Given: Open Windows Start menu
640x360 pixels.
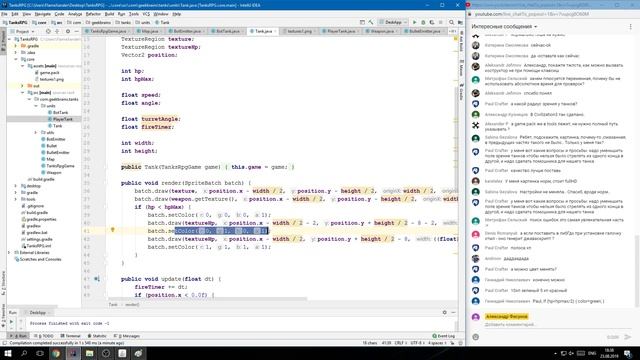Looking at the screenshot, I should 8,353.
